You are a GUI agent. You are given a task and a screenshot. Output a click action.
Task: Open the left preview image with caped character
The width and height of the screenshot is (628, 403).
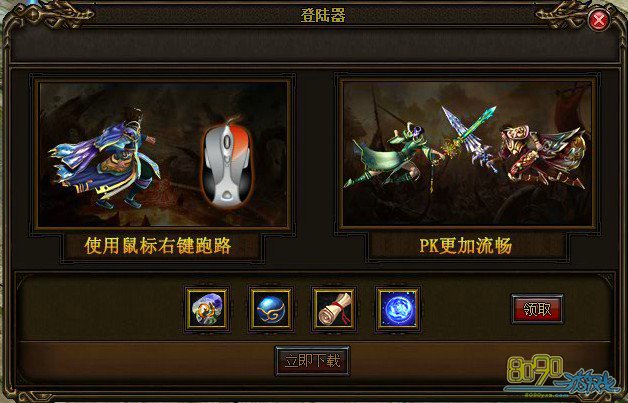click(x=162, y=154)
